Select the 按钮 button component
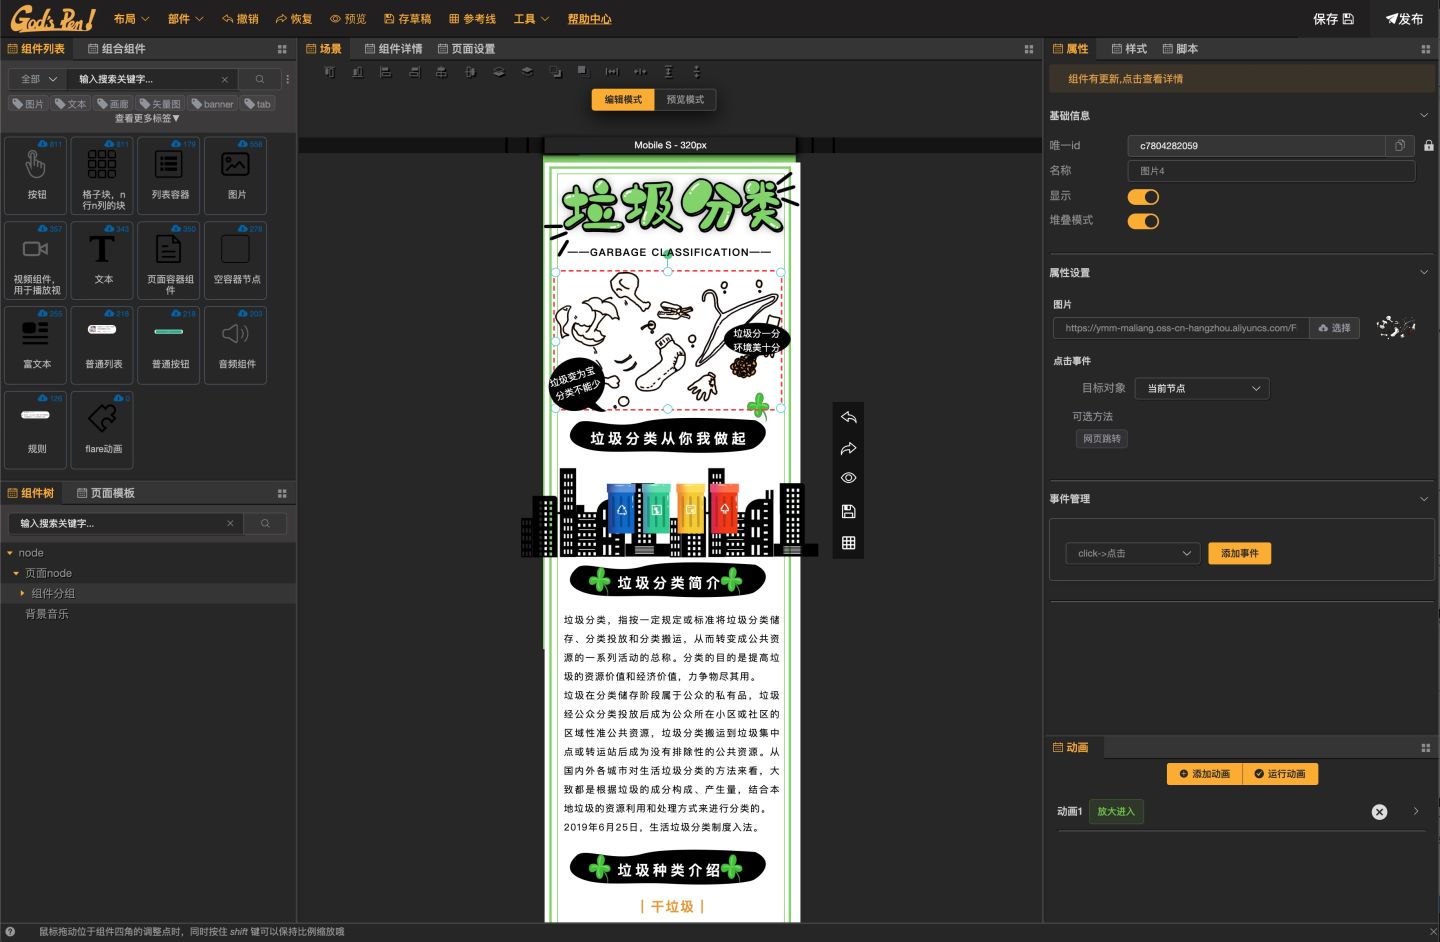The image size is (1440, 942). [x=36, y=176]
